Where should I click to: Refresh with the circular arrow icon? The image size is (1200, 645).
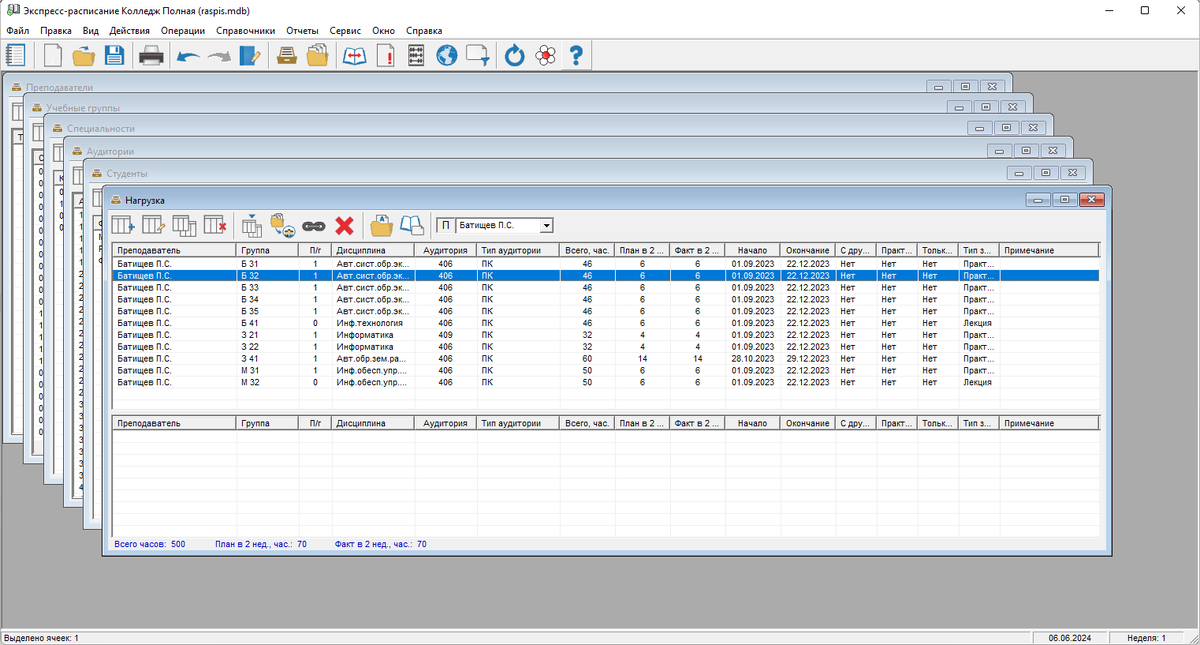(x=514, y=55)
